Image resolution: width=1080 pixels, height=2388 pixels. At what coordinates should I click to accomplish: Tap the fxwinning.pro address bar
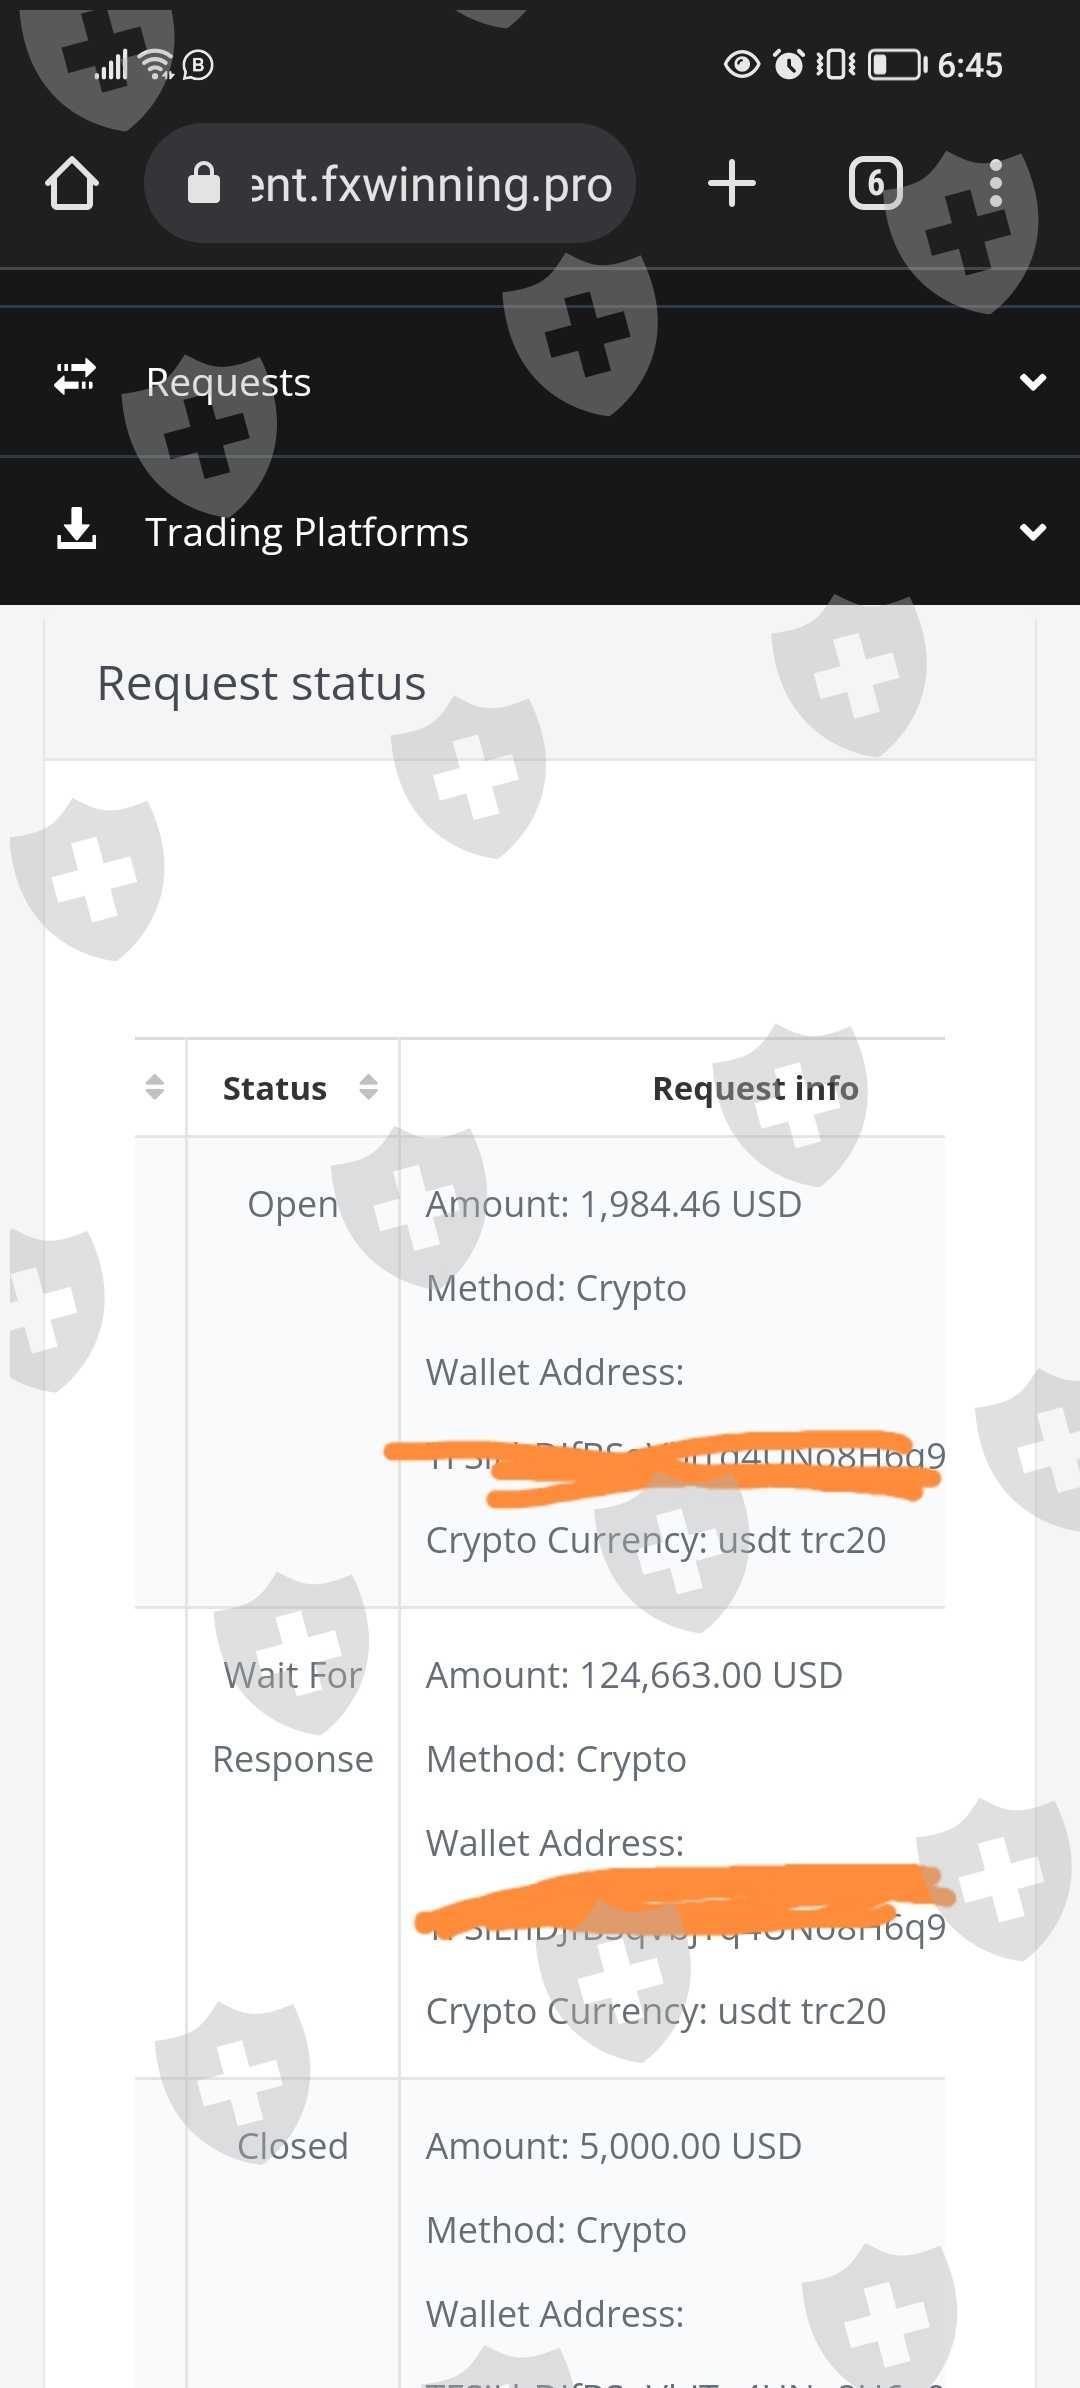click(x=430, y=184)
